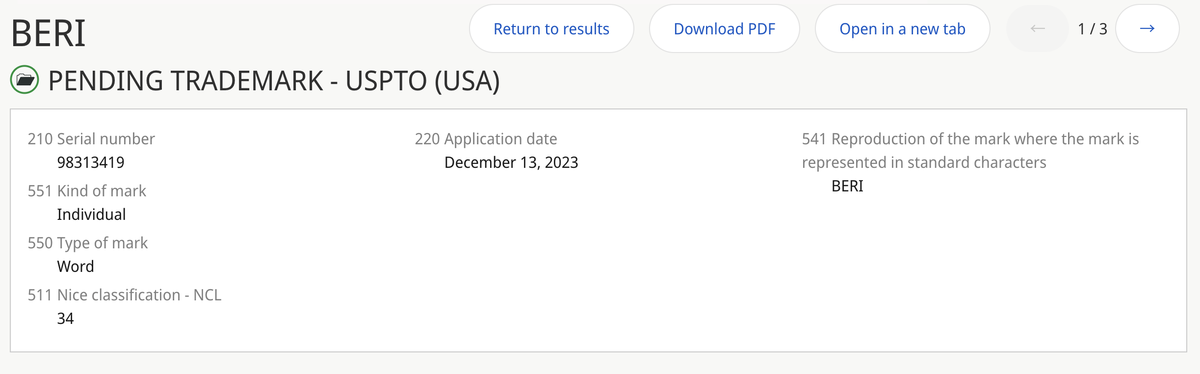Click the BERI standard characters value under 541
This screenshot has width=1200, height=374.
pos(847,186)
